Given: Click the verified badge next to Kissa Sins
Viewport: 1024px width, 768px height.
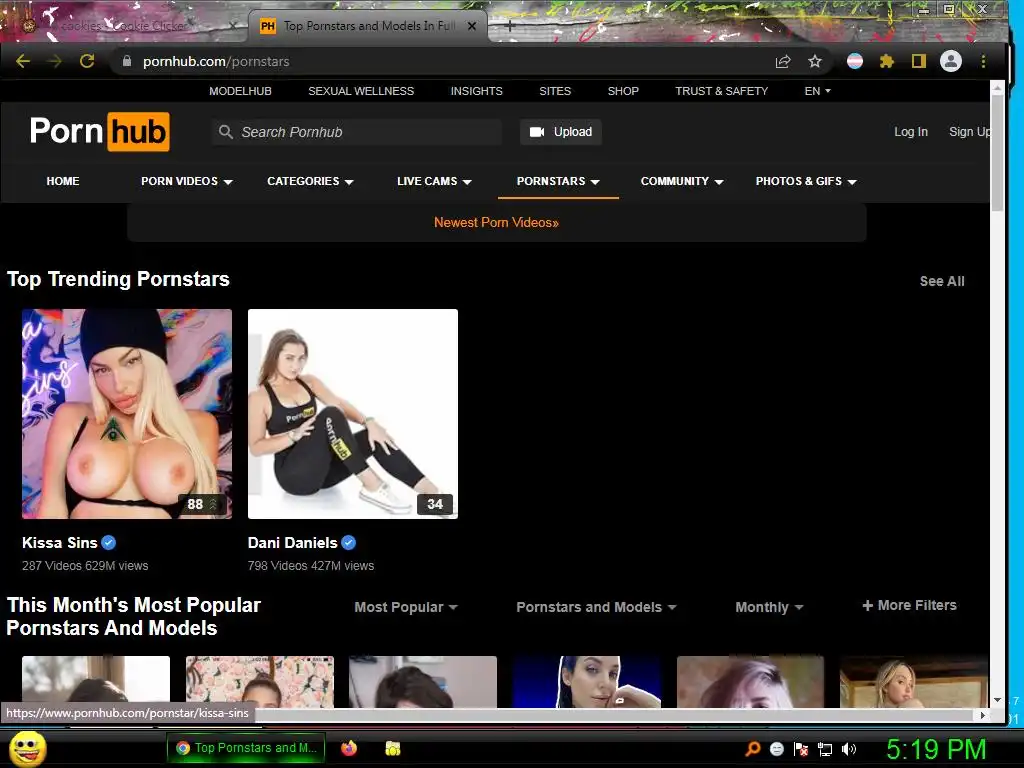Looking at the screenshot, I should pyautogui.click(x=109, y=543).
